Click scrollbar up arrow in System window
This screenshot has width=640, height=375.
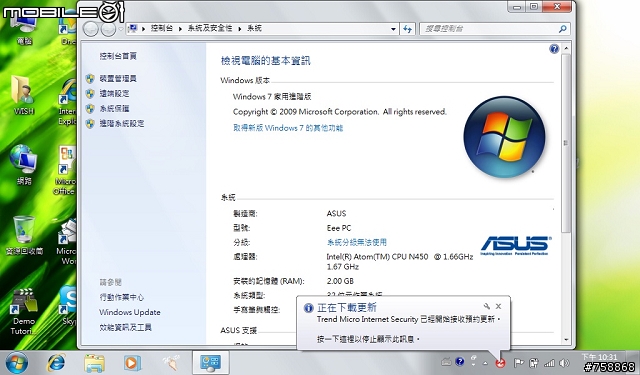(566, 48)
